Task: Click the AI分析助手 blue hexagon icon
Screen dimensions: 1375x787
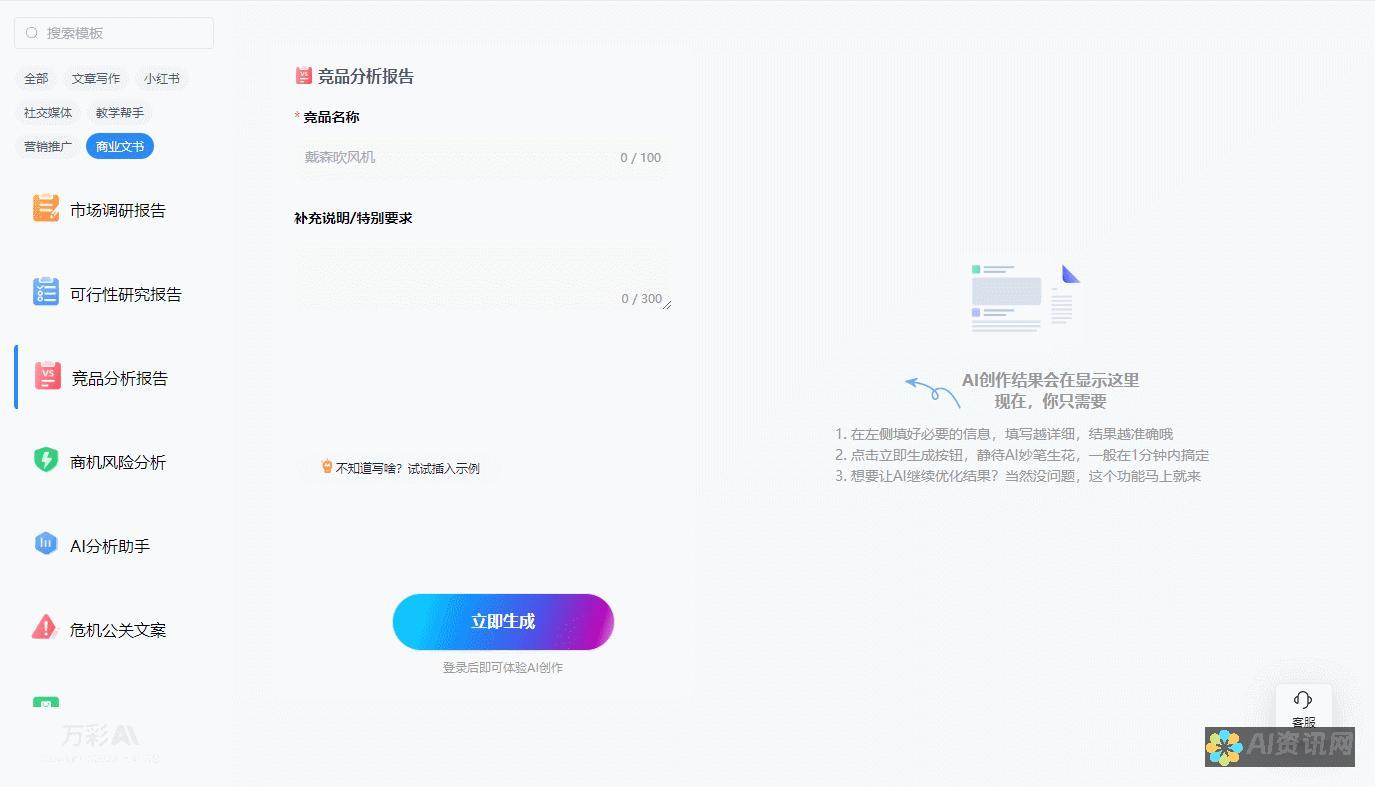Action: tap(46, 544)
